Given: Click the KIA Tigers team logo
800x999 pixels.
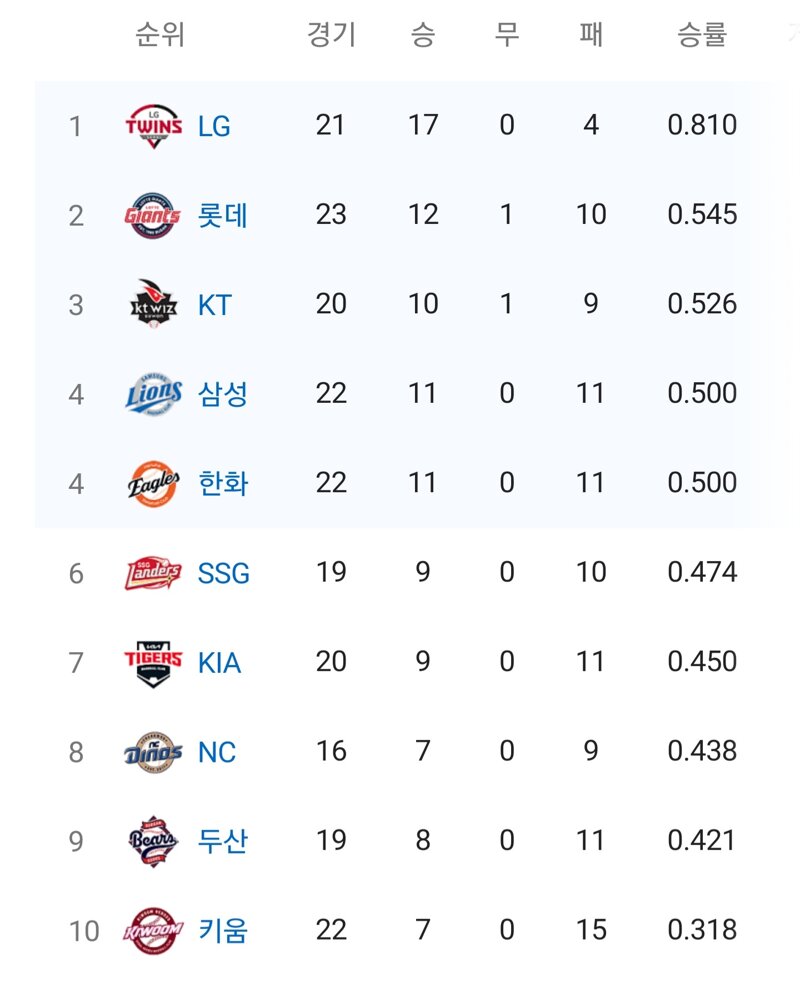Looking at the screenshot, I should (x=153, y=663).
